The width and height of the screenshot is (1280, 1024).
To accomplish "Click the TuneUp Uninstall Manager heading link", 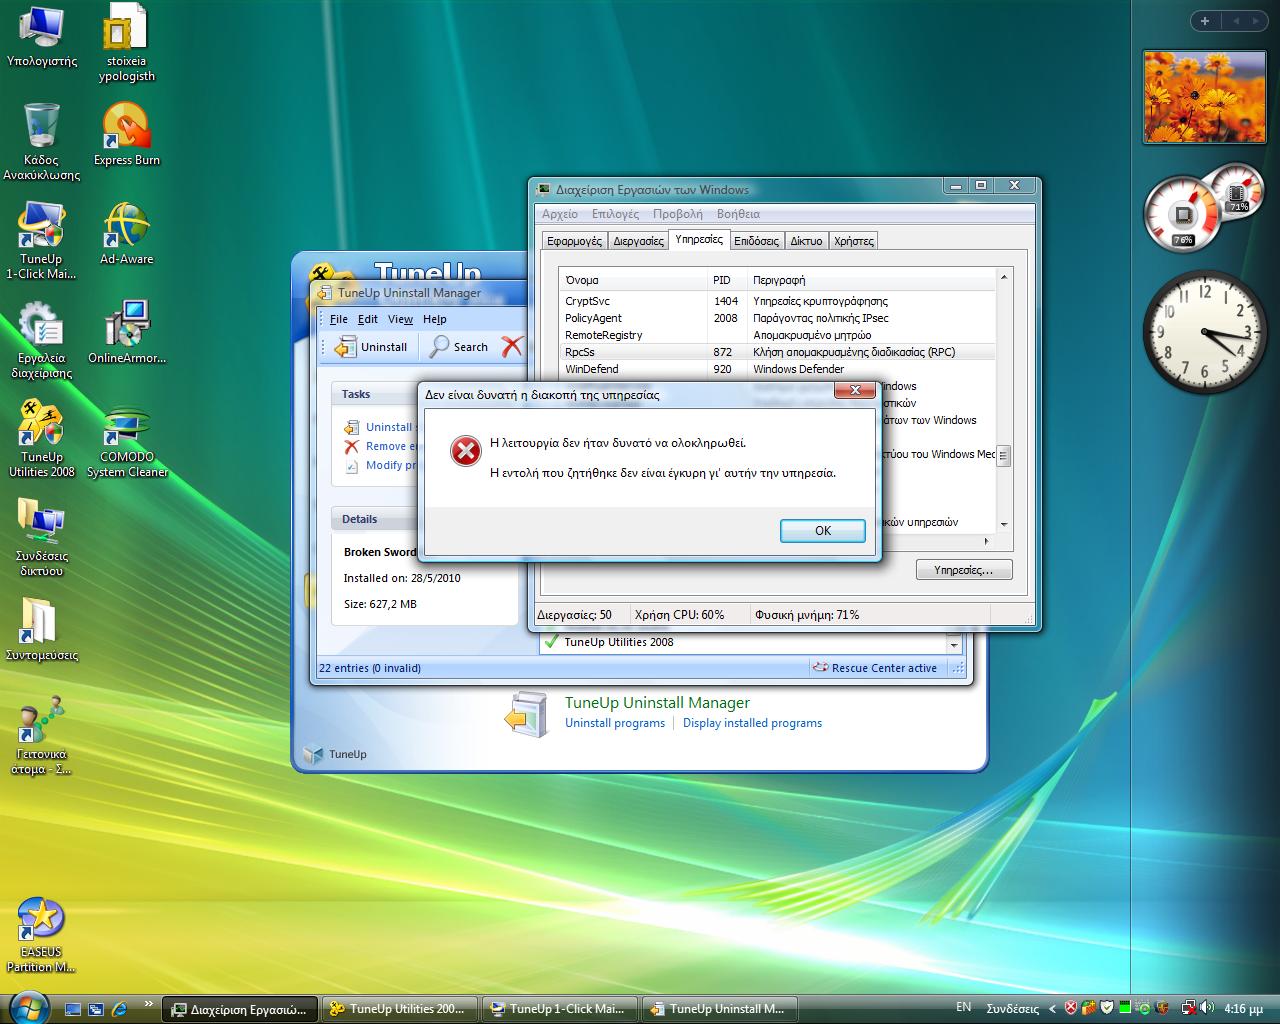I will [x=657, y=703].
